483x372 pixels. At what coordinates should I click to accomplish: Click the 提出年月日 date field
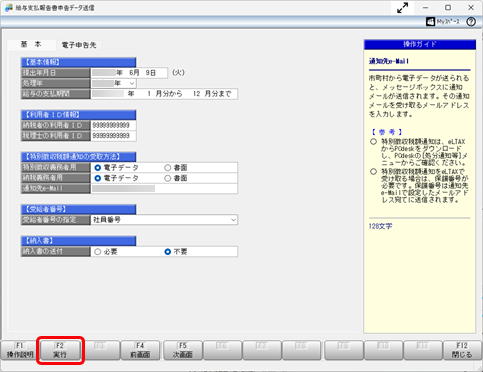click(x=129, y=73)
